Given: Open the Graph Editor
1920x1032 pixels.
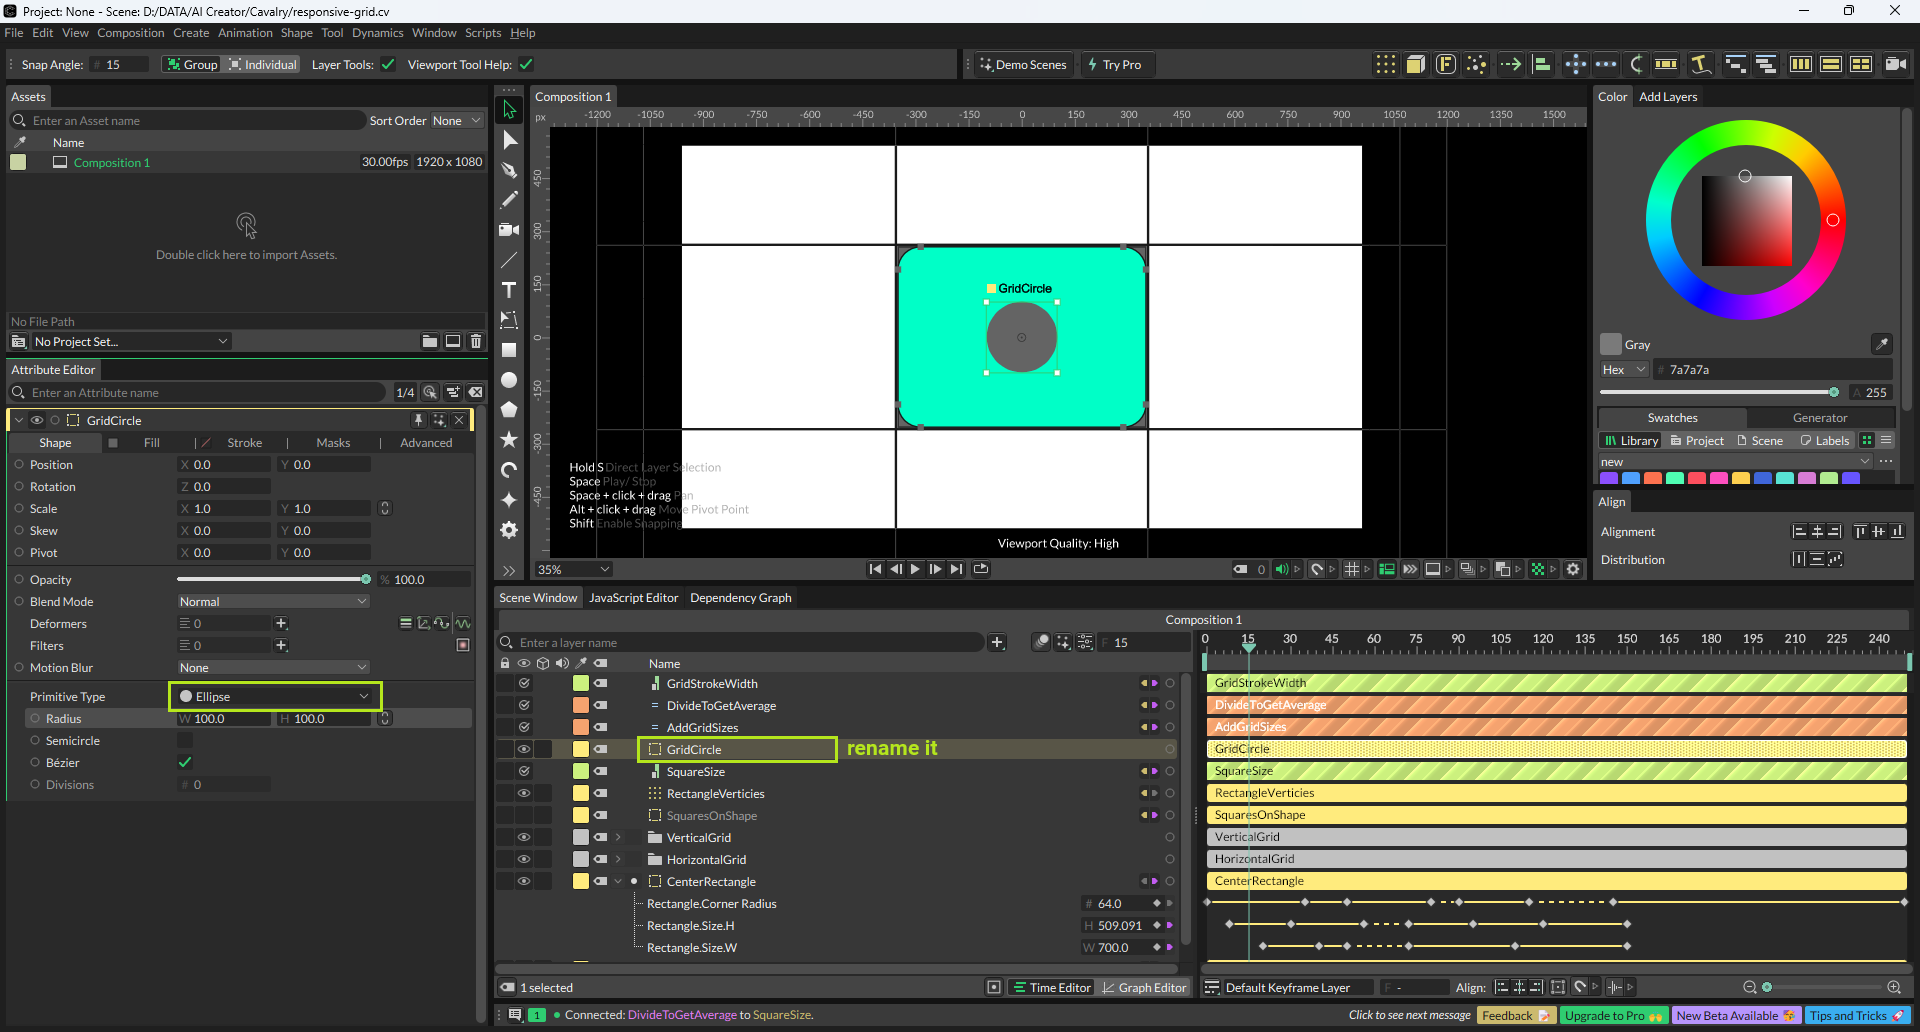Looking at the screenshot, I should pos(1143,988).
